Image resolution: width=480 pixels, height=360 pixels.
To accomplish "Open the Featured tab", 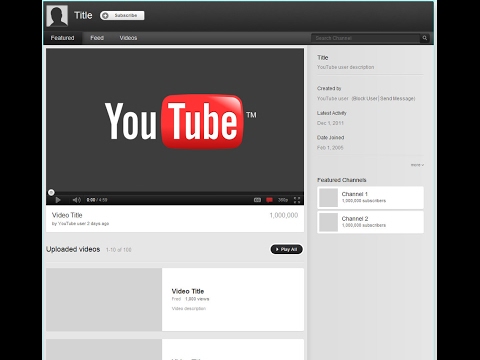I will 62,38.
